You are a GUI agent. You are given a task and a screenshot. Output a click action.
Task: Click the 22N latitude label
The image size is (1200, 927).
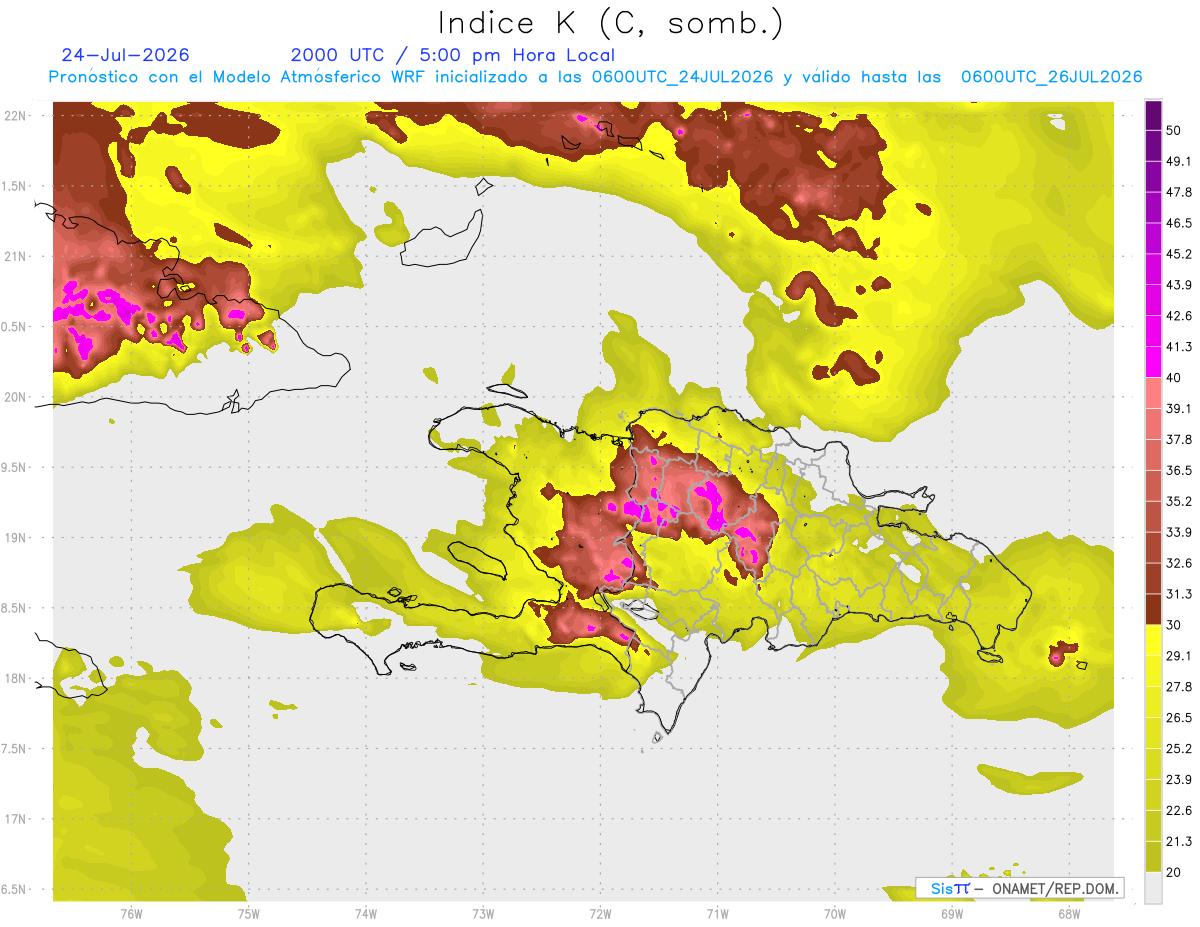[x=17, y=116]
